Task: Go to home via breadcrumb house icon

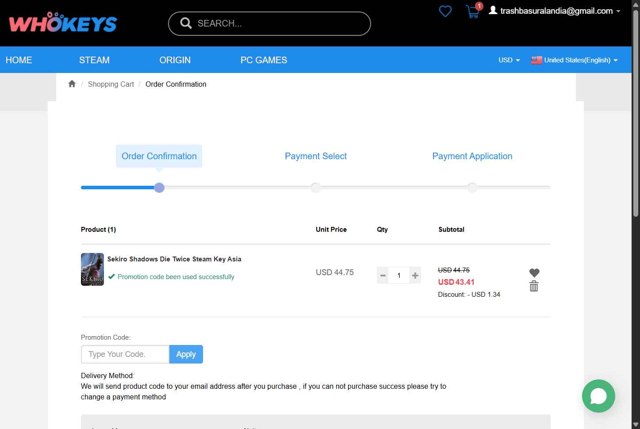Action: pyautogui.click(x=72, y=84)
